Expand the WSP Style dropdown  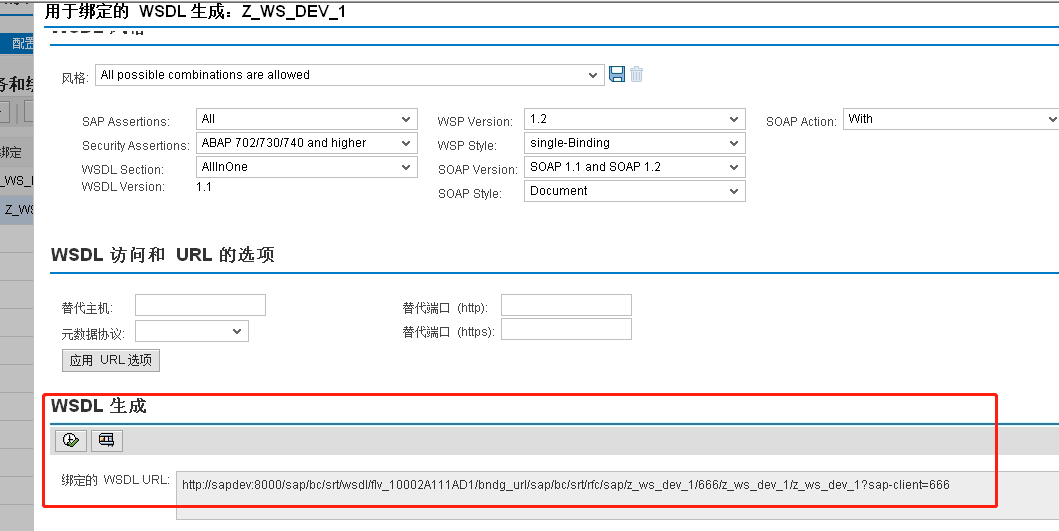point(634,143)
